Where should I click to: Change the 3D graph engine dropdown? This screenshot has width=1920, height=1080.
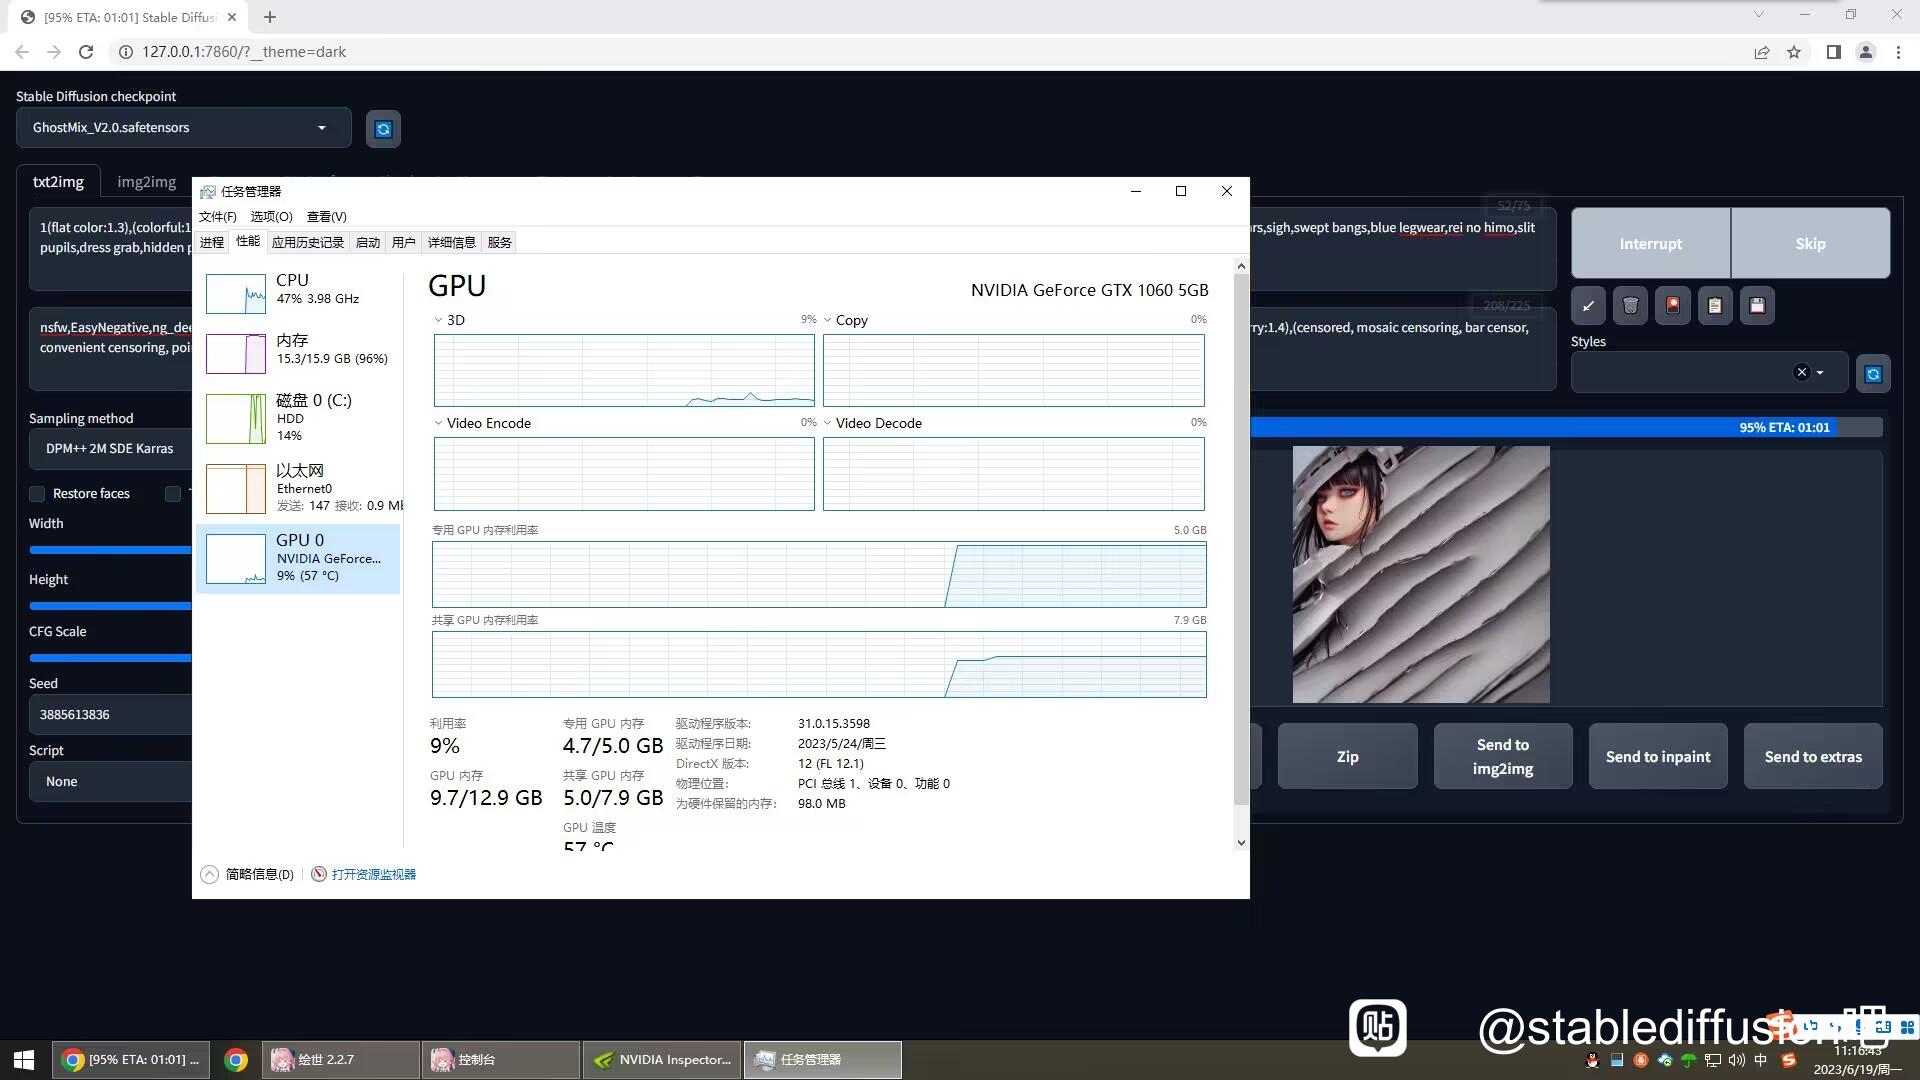[x=439, y=320]
